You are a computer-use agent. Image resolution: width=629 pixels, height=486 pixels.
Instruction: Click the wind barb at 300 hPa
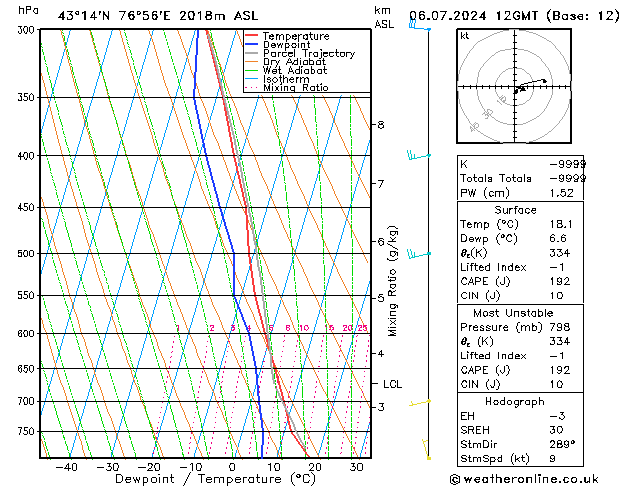point(420,25)
